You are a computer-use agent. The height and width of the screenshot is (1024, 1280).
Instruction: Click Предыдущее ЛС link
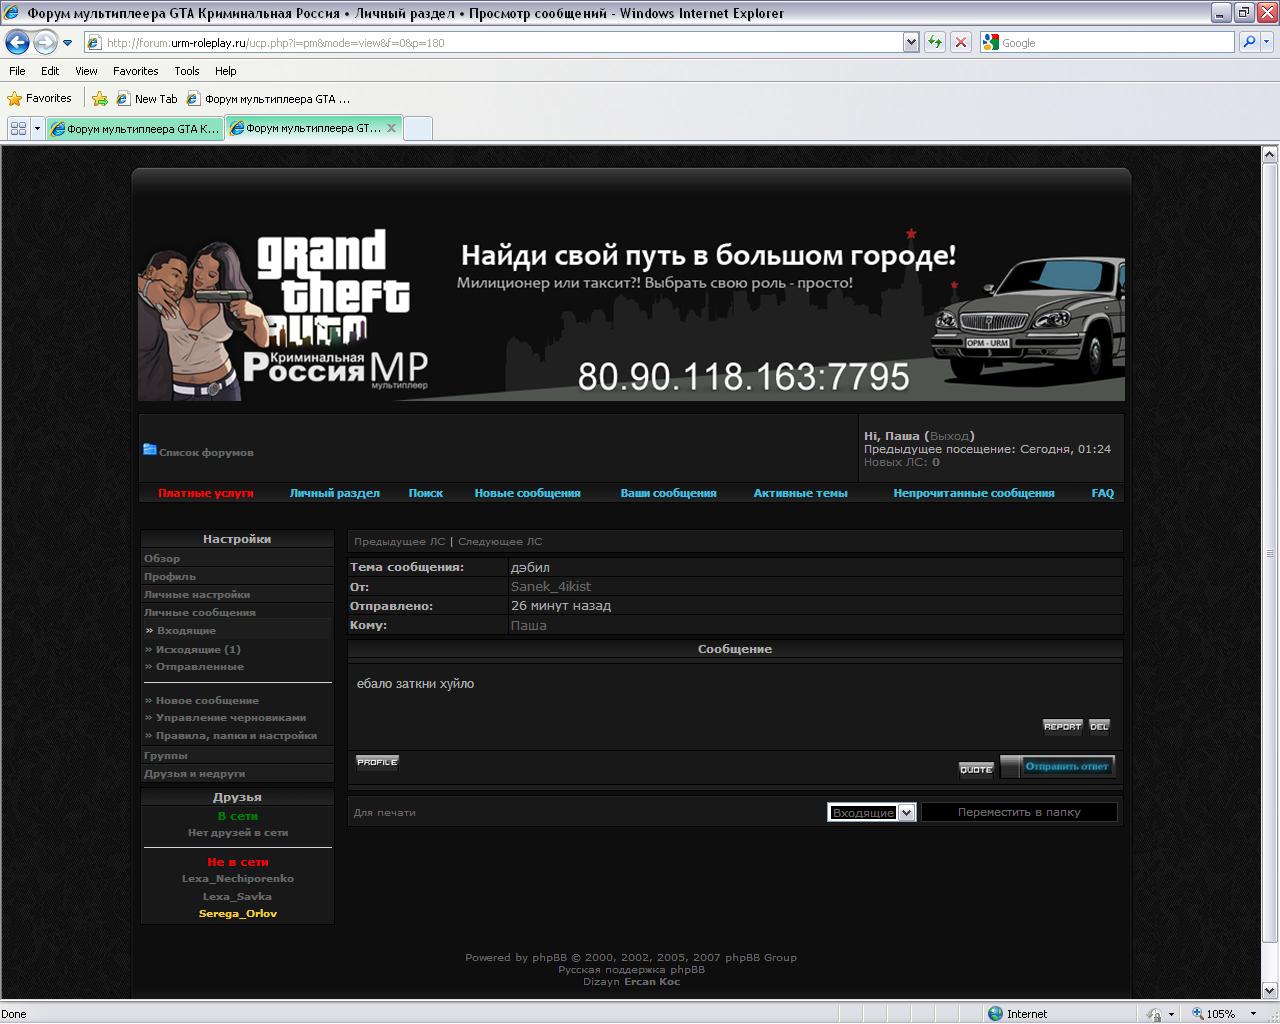400,542
